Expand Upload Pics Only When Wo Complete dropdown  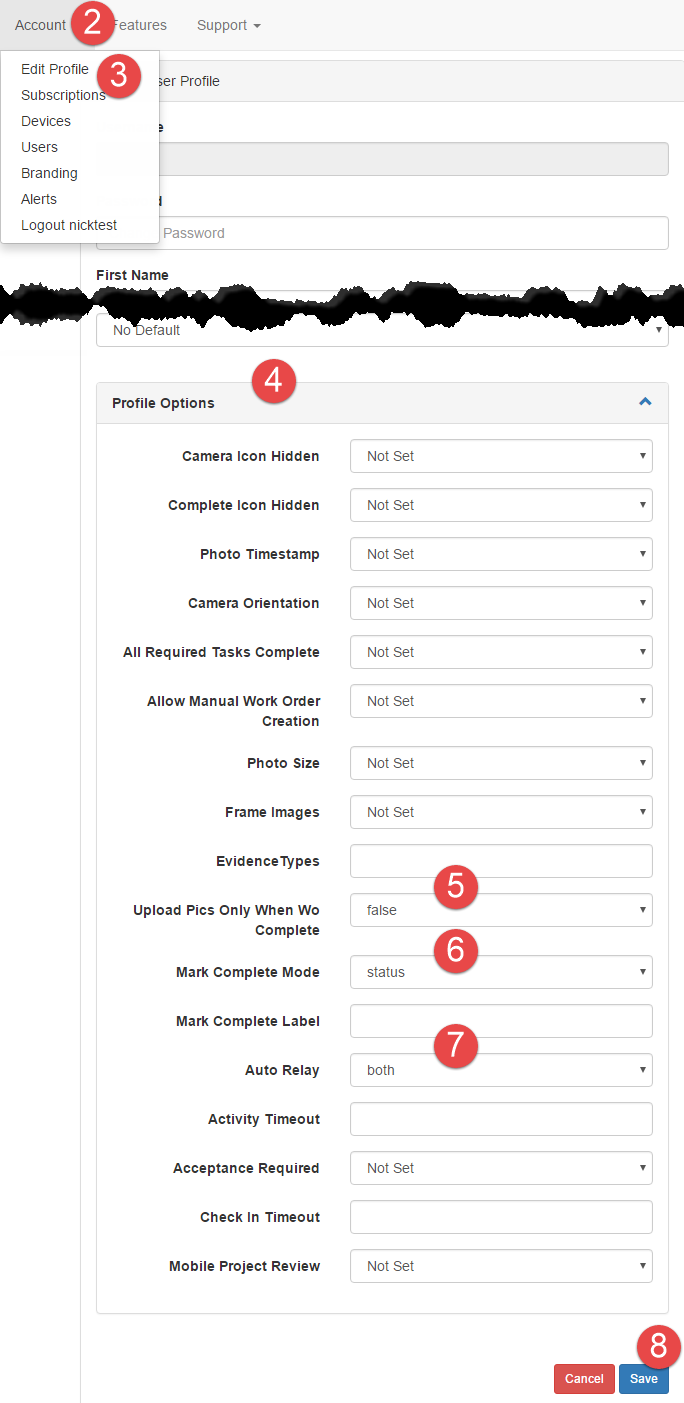click(x=501, y=910)
